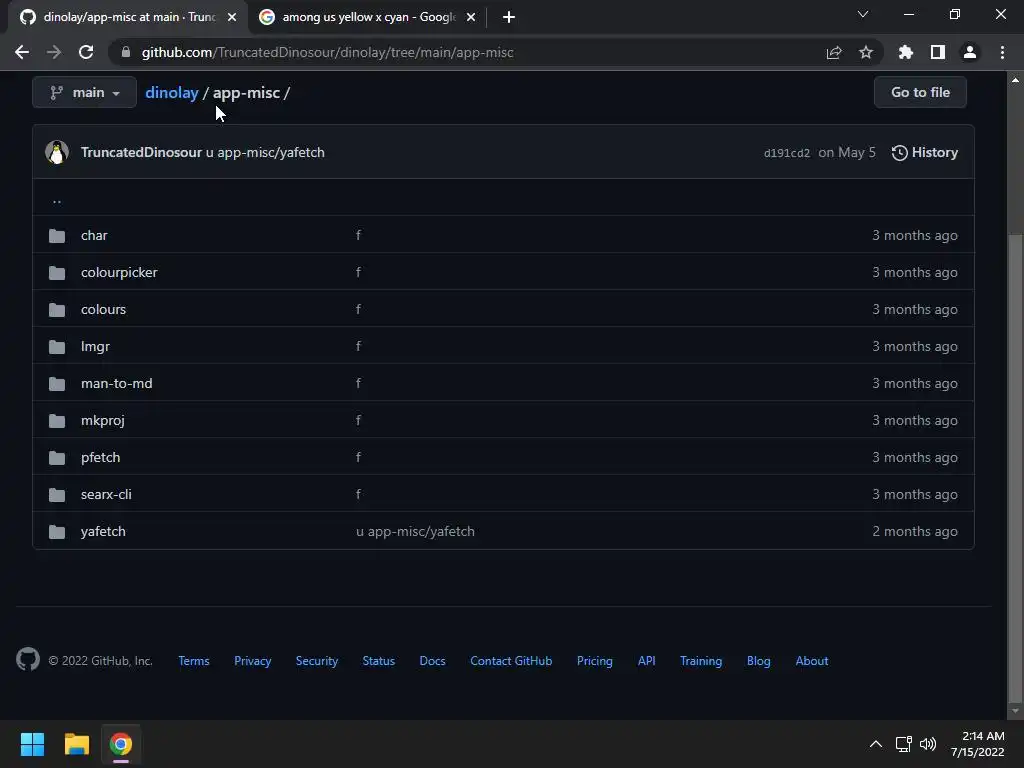
Task: Toggle the browser side panel icon
Action: pyautogui.click(x=938, y=52)
